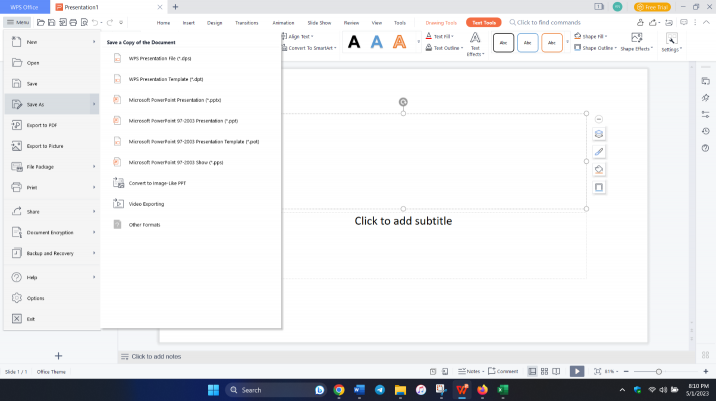Expand the Backup and Recovery submenu

point(94,253)
